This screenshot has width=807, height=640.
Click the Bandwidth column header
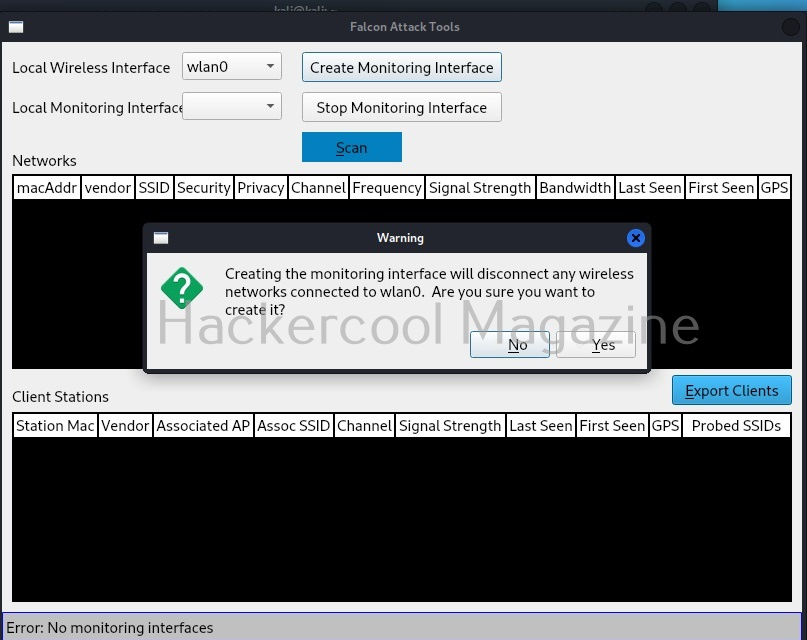point(575,188)
